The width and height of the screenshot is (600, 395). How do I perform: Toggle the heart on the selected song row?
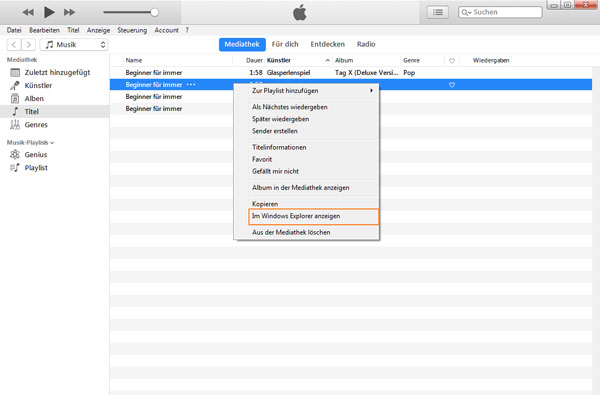point(452,85)
